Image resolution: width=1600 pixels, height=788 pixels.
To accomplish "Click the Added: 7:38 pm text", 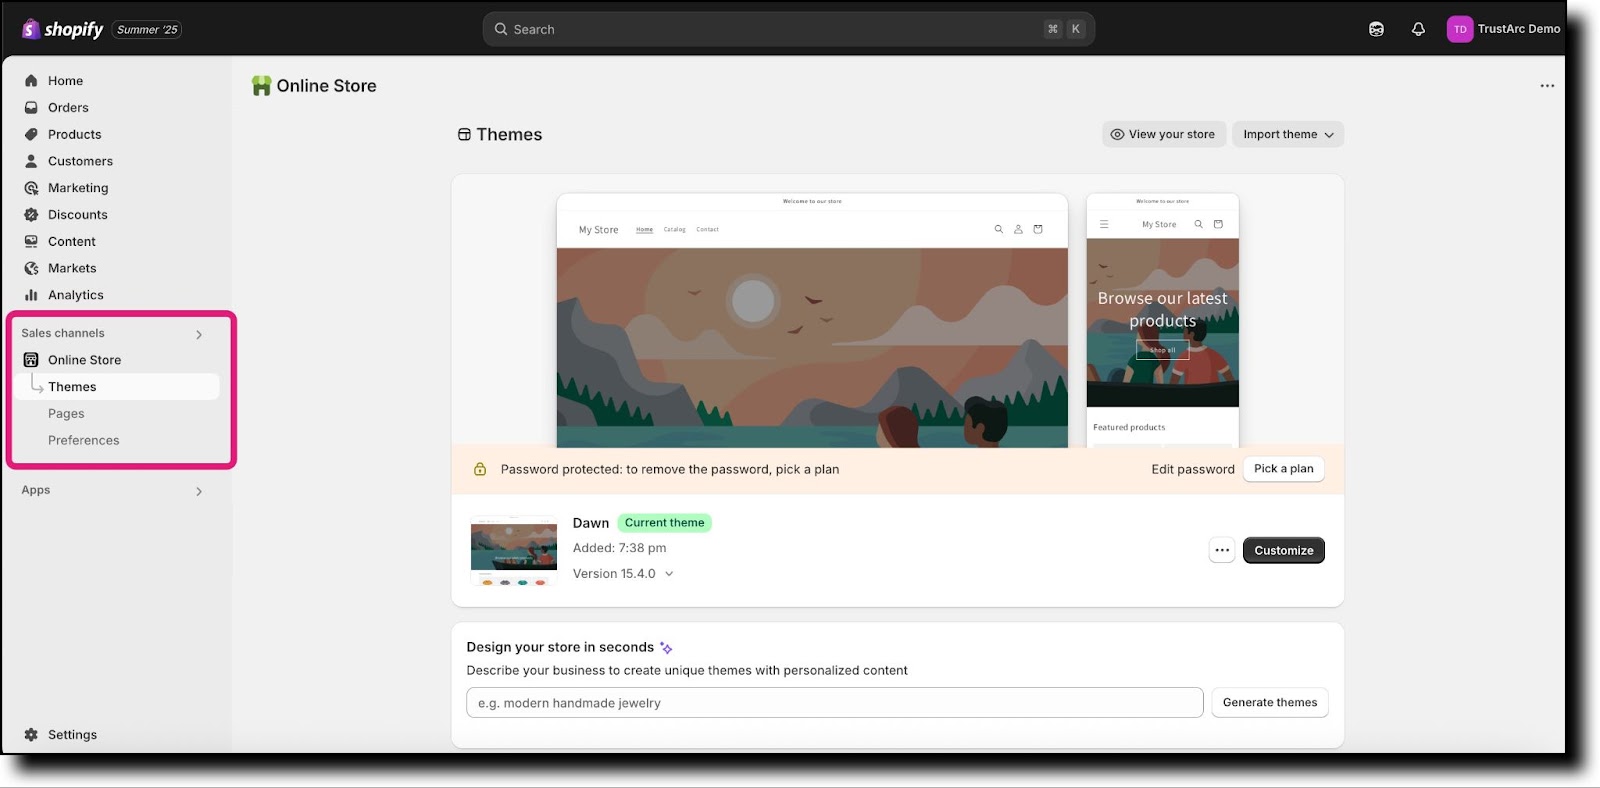I will click(x=620, y=548).
